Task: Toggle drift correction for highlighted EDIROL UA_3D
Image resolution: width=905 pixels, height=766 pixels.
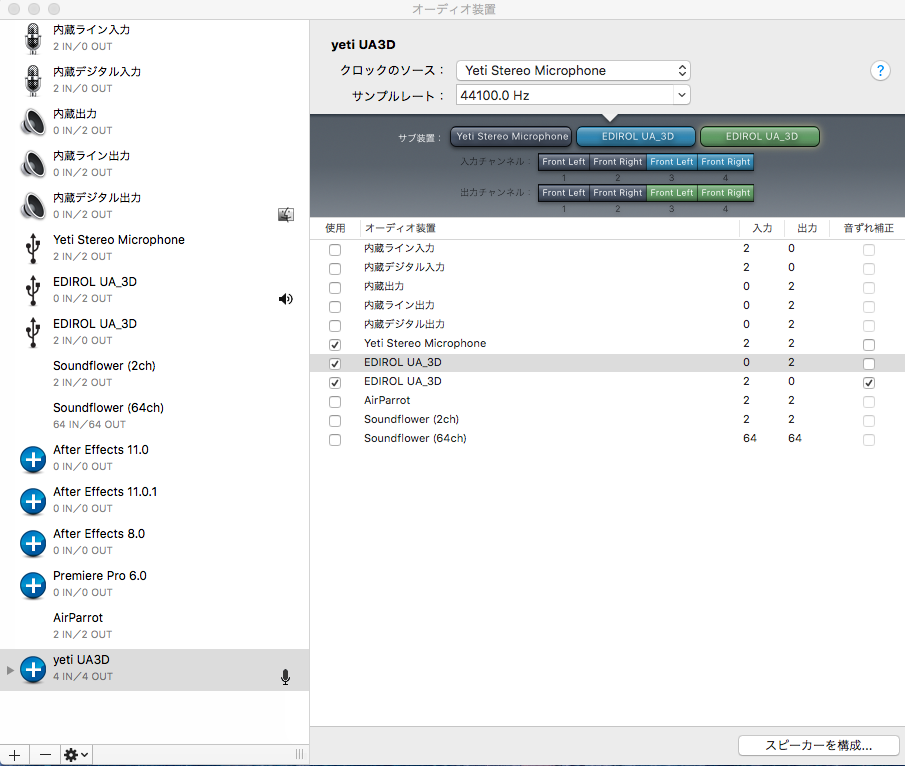Action: tap(869, 364)
